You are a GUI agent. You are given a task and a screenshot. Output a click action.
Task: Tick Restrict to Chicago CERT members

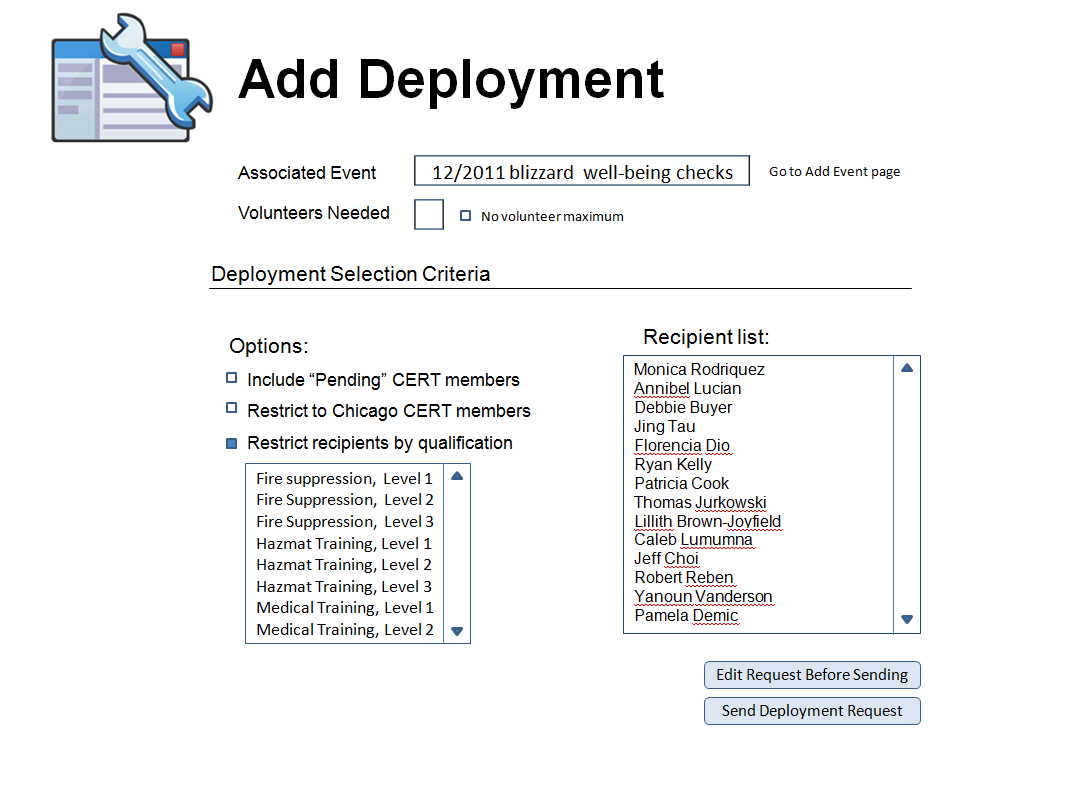(x=232, y=408)
